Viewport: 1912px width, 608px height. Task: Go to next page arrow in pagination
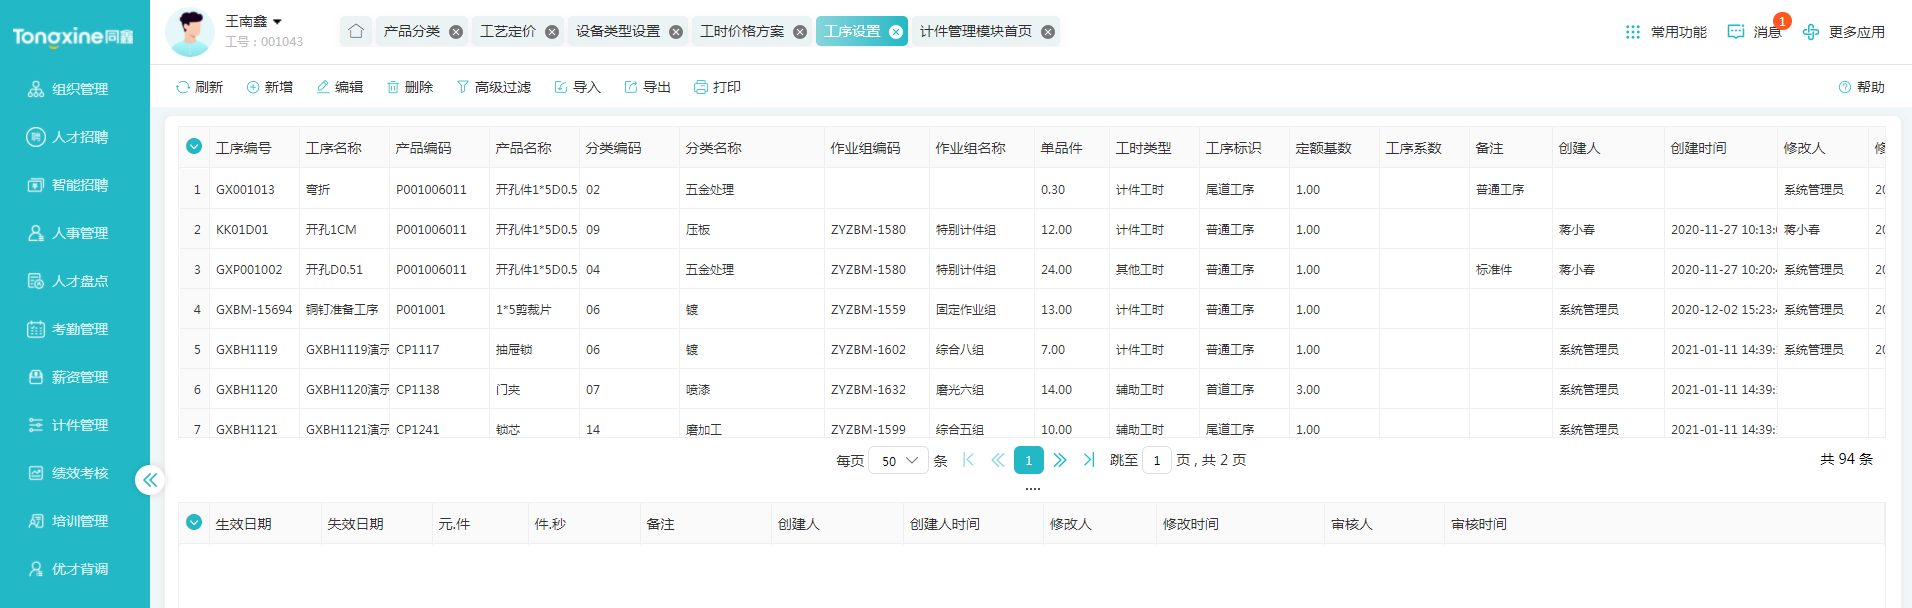coord(1059,460)
